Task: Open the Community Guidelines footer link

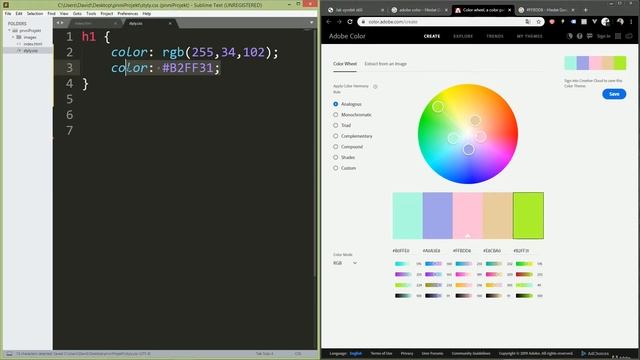Action: tap(471, 353)
